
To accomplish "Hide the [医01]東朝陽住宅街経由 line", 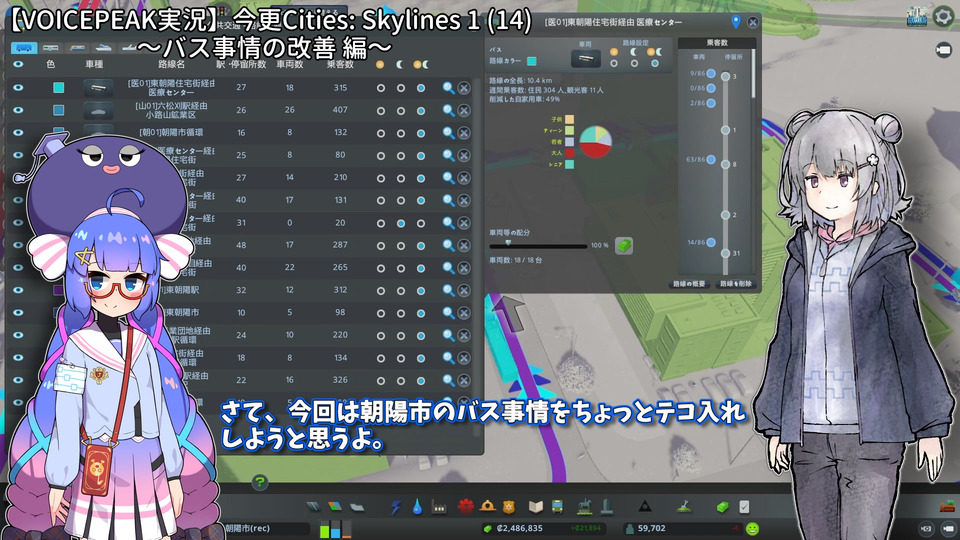I will (x=18, y=88).
